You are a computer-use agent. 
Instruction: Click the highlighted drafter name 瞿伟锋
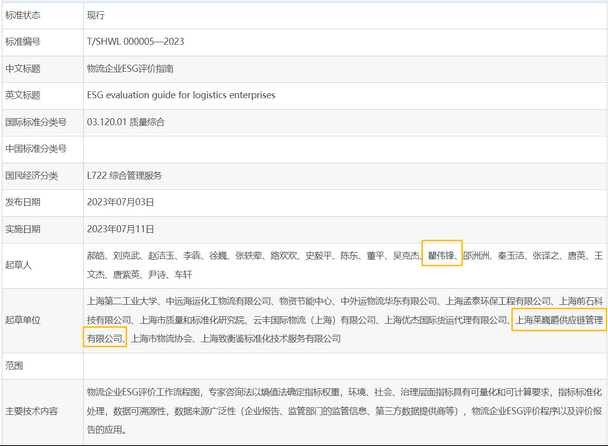point(441,255)
